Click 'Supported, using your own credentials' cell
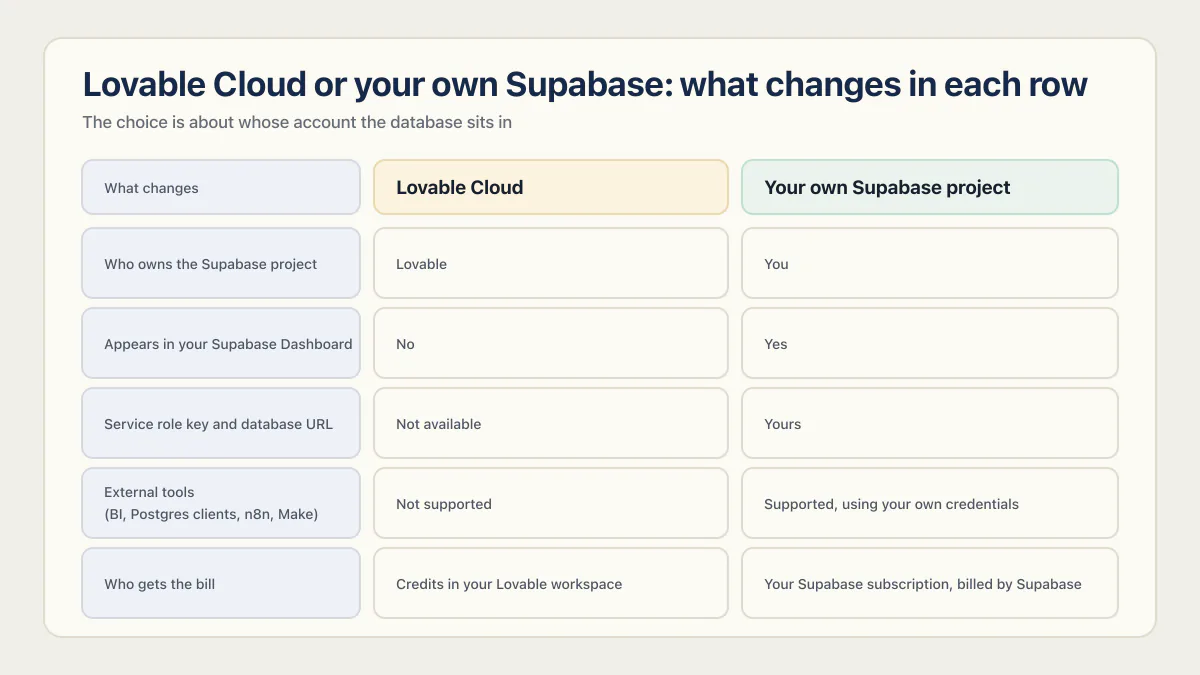The height and width of the screenshot is (675, 1200). [x=930, y=503]
